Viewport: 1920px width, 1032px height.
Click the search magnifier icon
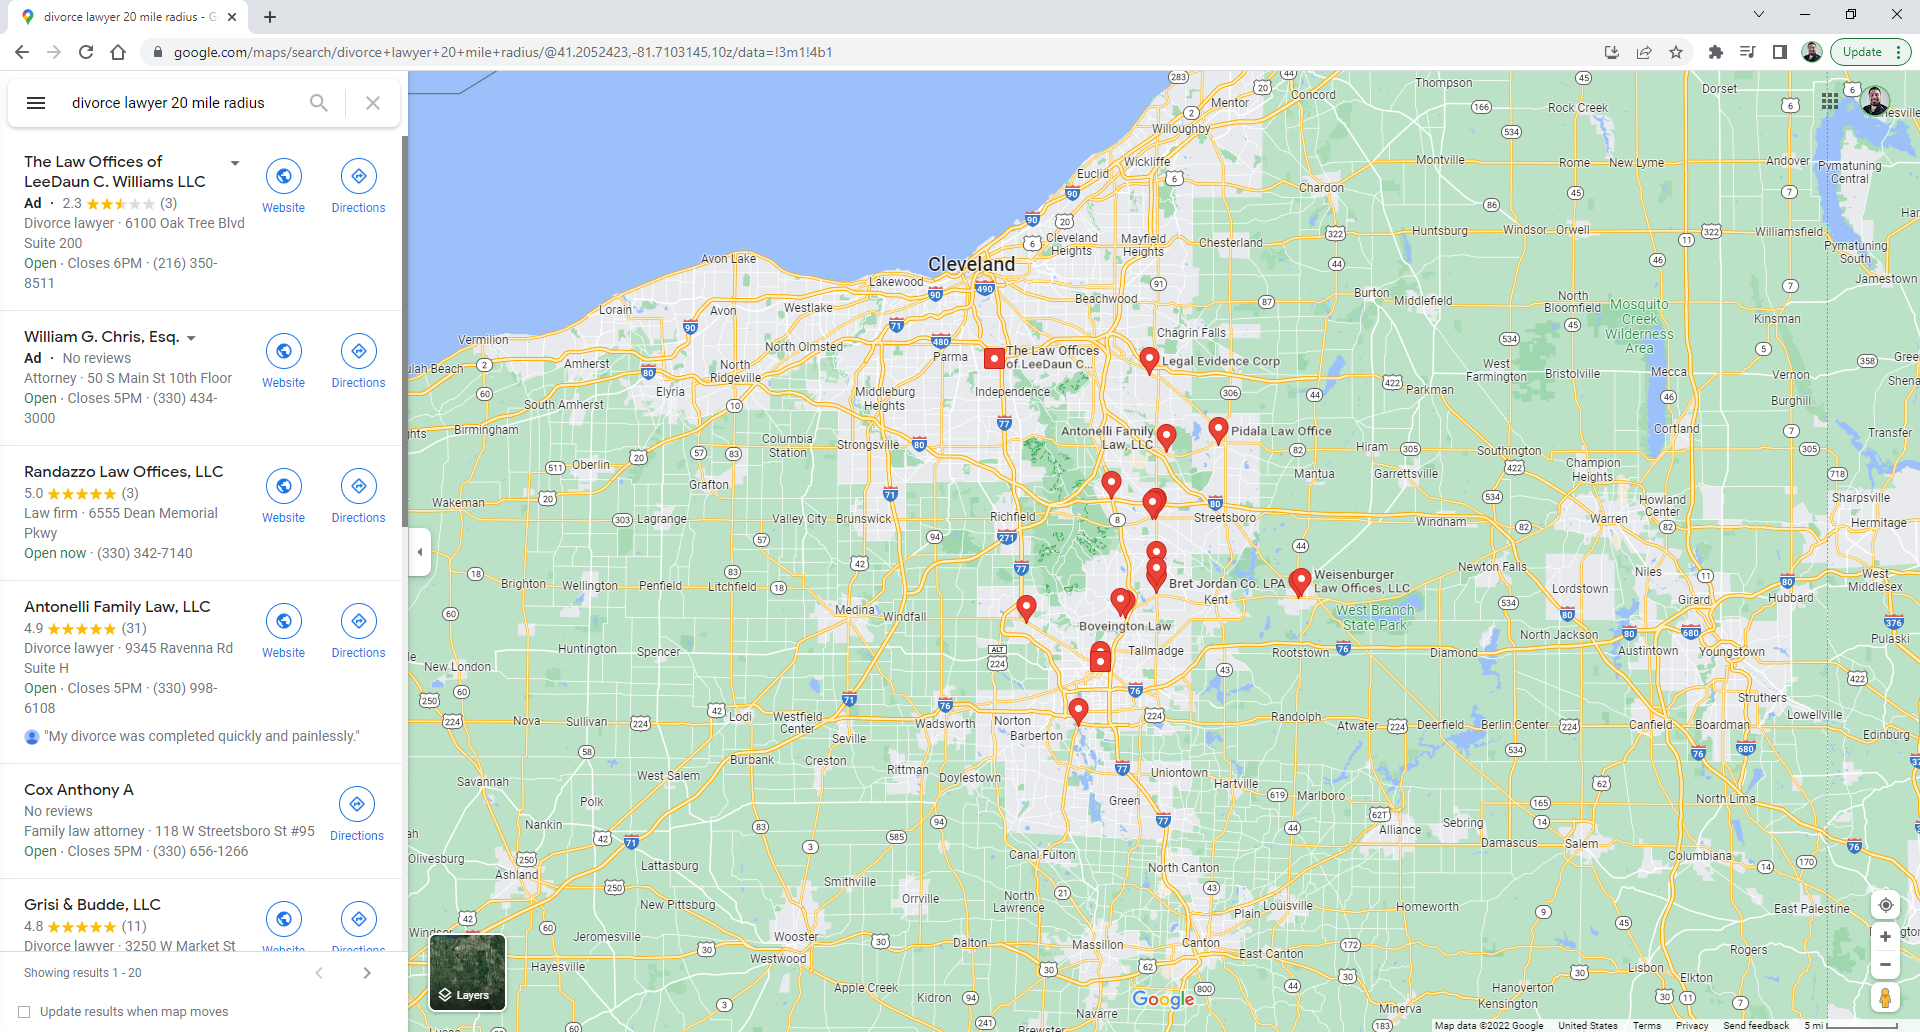tap(319, 103)
